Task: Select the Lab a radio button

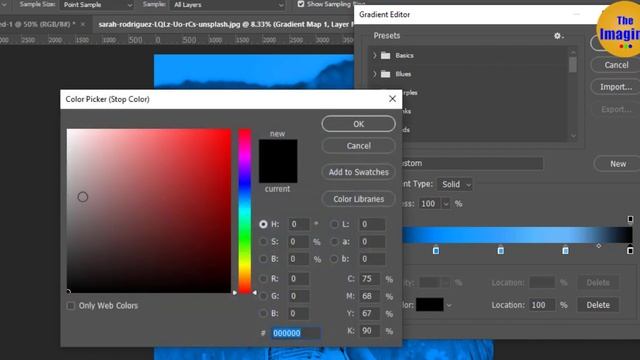Action: click(334, 242)
